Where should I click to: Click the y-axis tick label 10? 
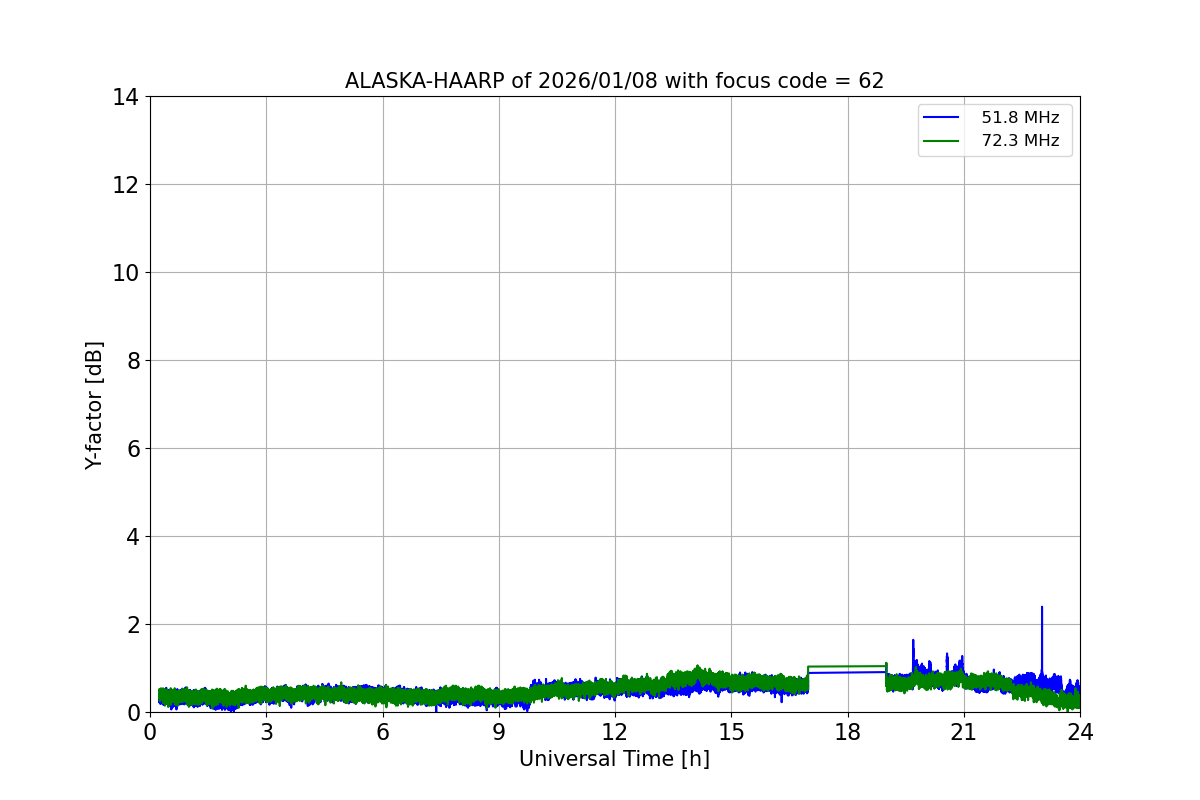pyautogui.click(x=126, y=273)
